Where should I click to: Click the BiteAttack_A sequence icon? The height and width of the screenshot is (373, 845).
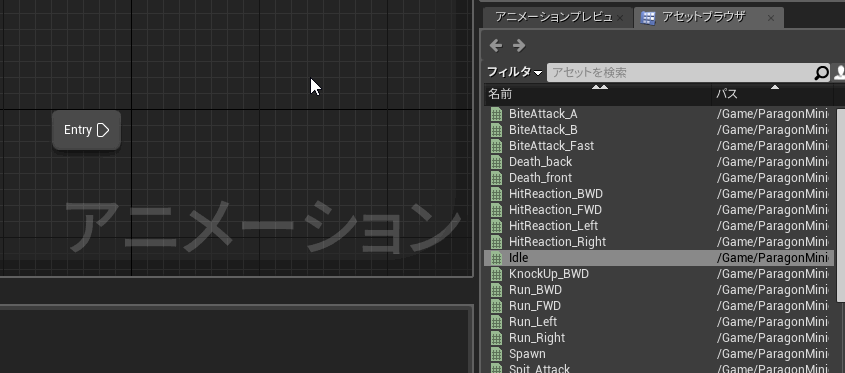pos(496,114)
